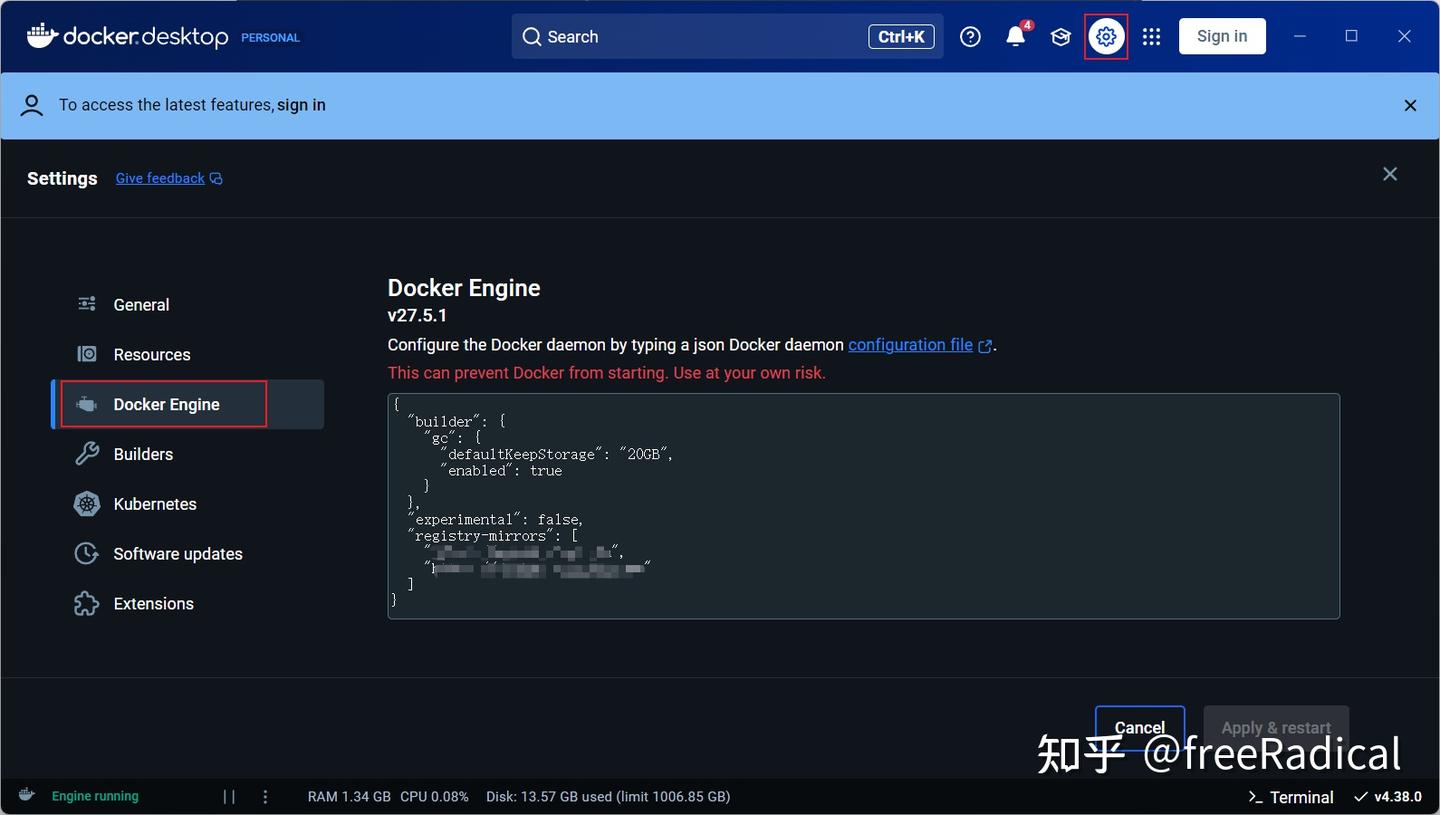The image size is (1440, 815).
Task: Click the highlighted Settings gear icon
Action: pos(1105,36)
